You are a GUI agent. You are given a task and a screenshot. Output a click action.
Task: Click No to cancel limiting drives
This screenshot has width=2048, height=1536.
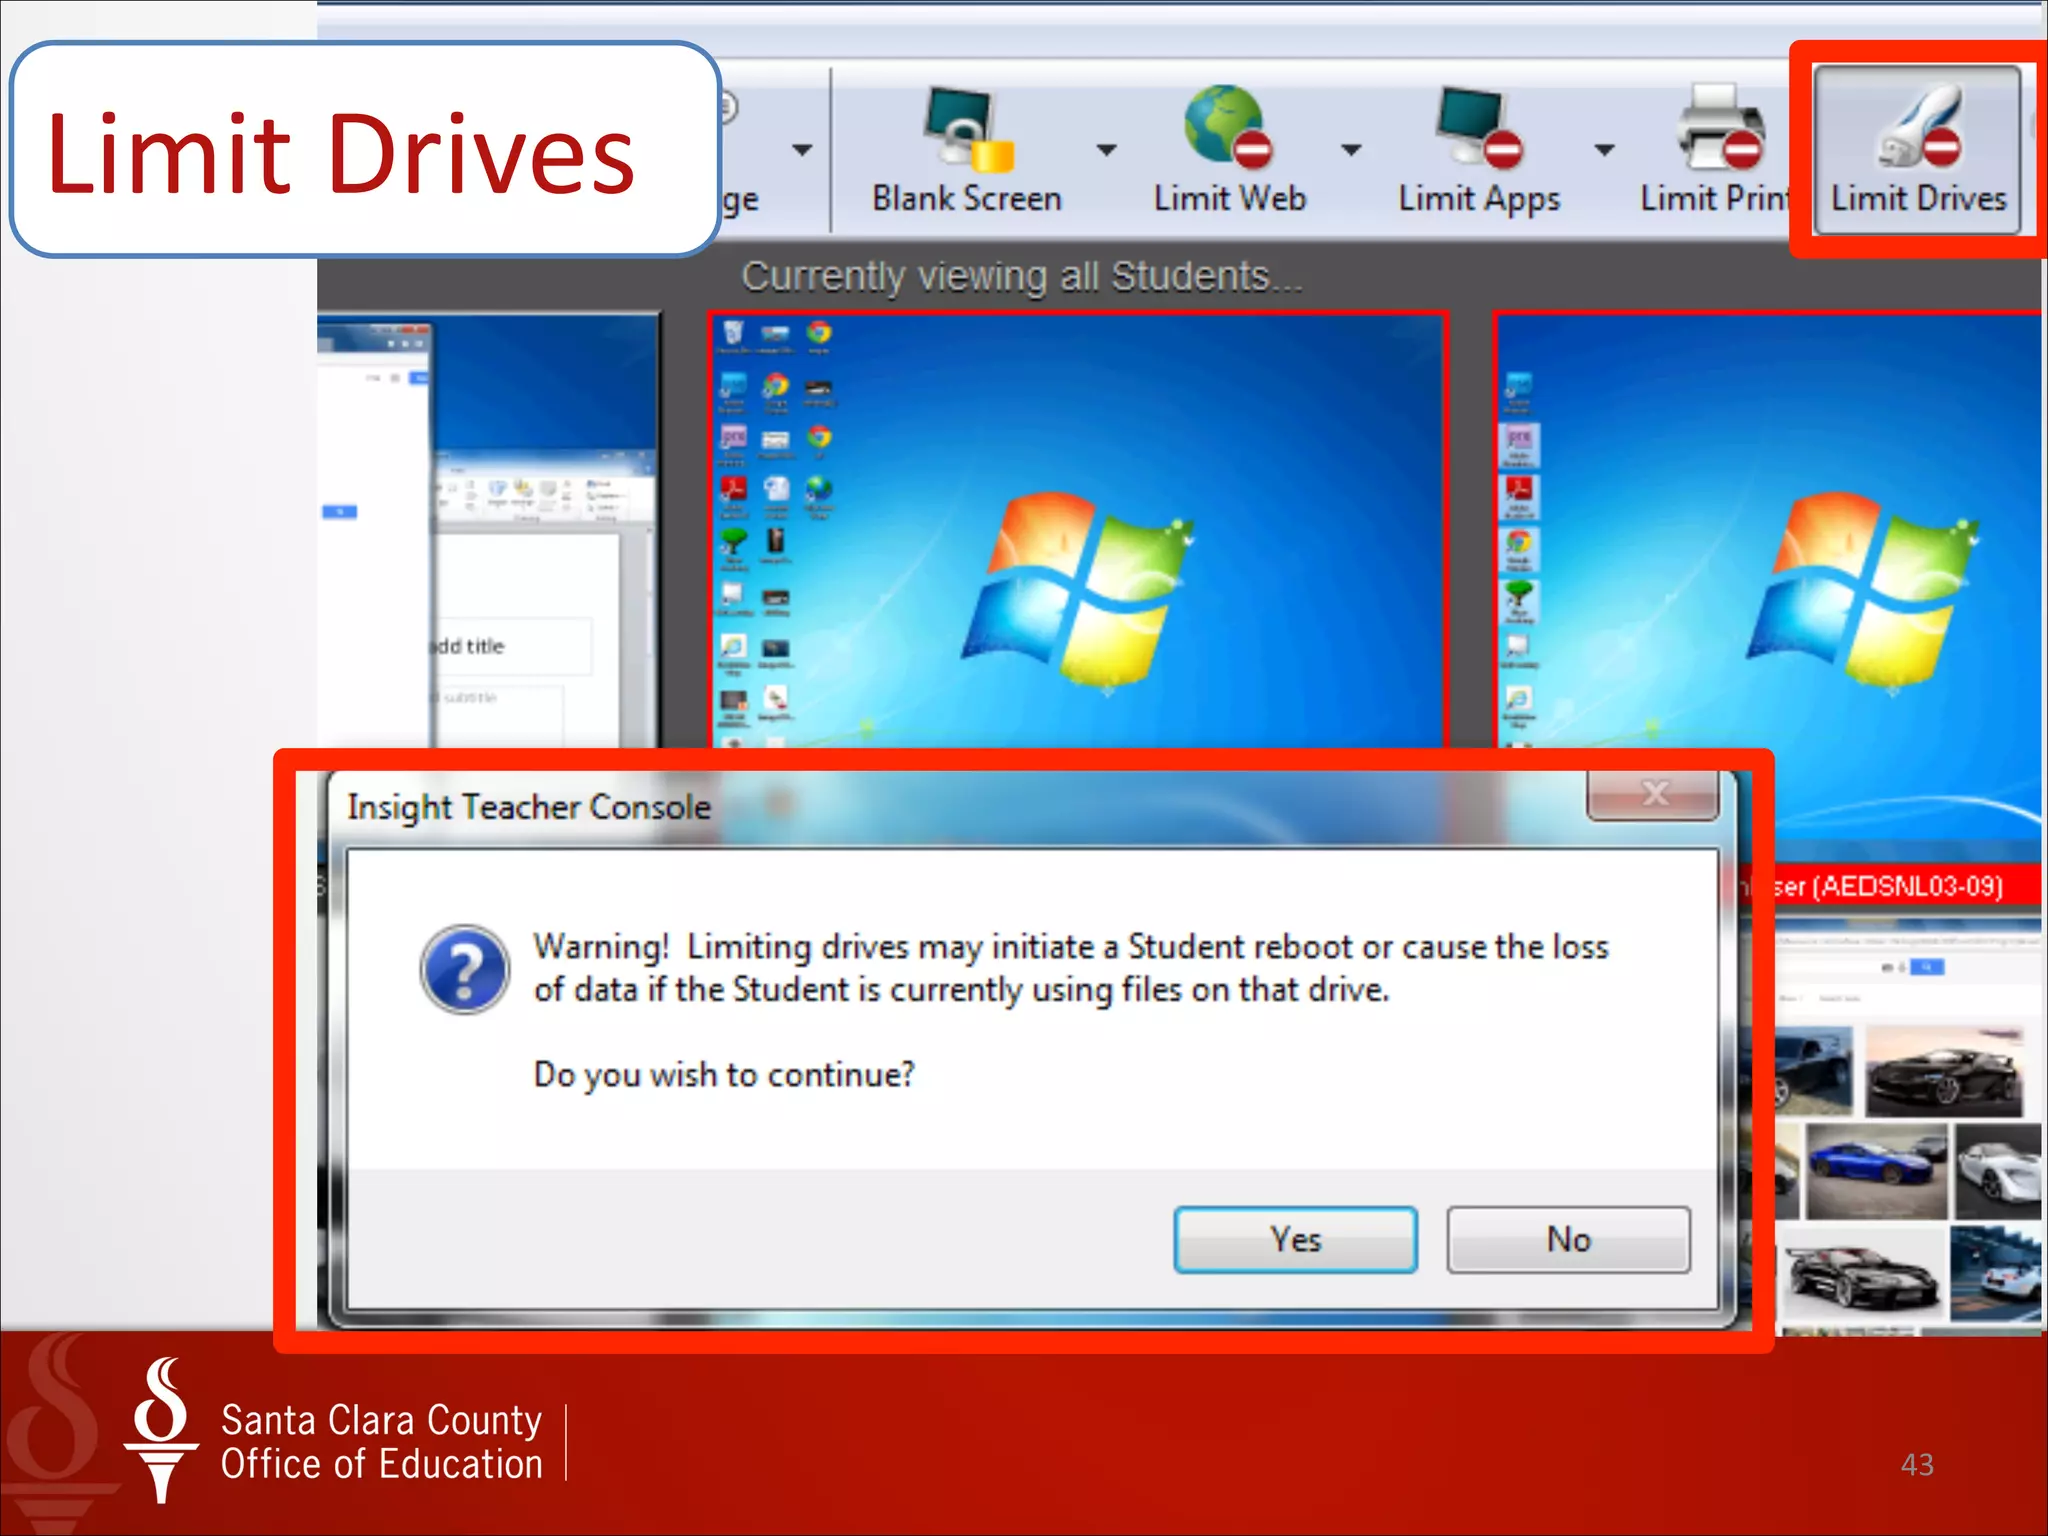(1567, 1240)
